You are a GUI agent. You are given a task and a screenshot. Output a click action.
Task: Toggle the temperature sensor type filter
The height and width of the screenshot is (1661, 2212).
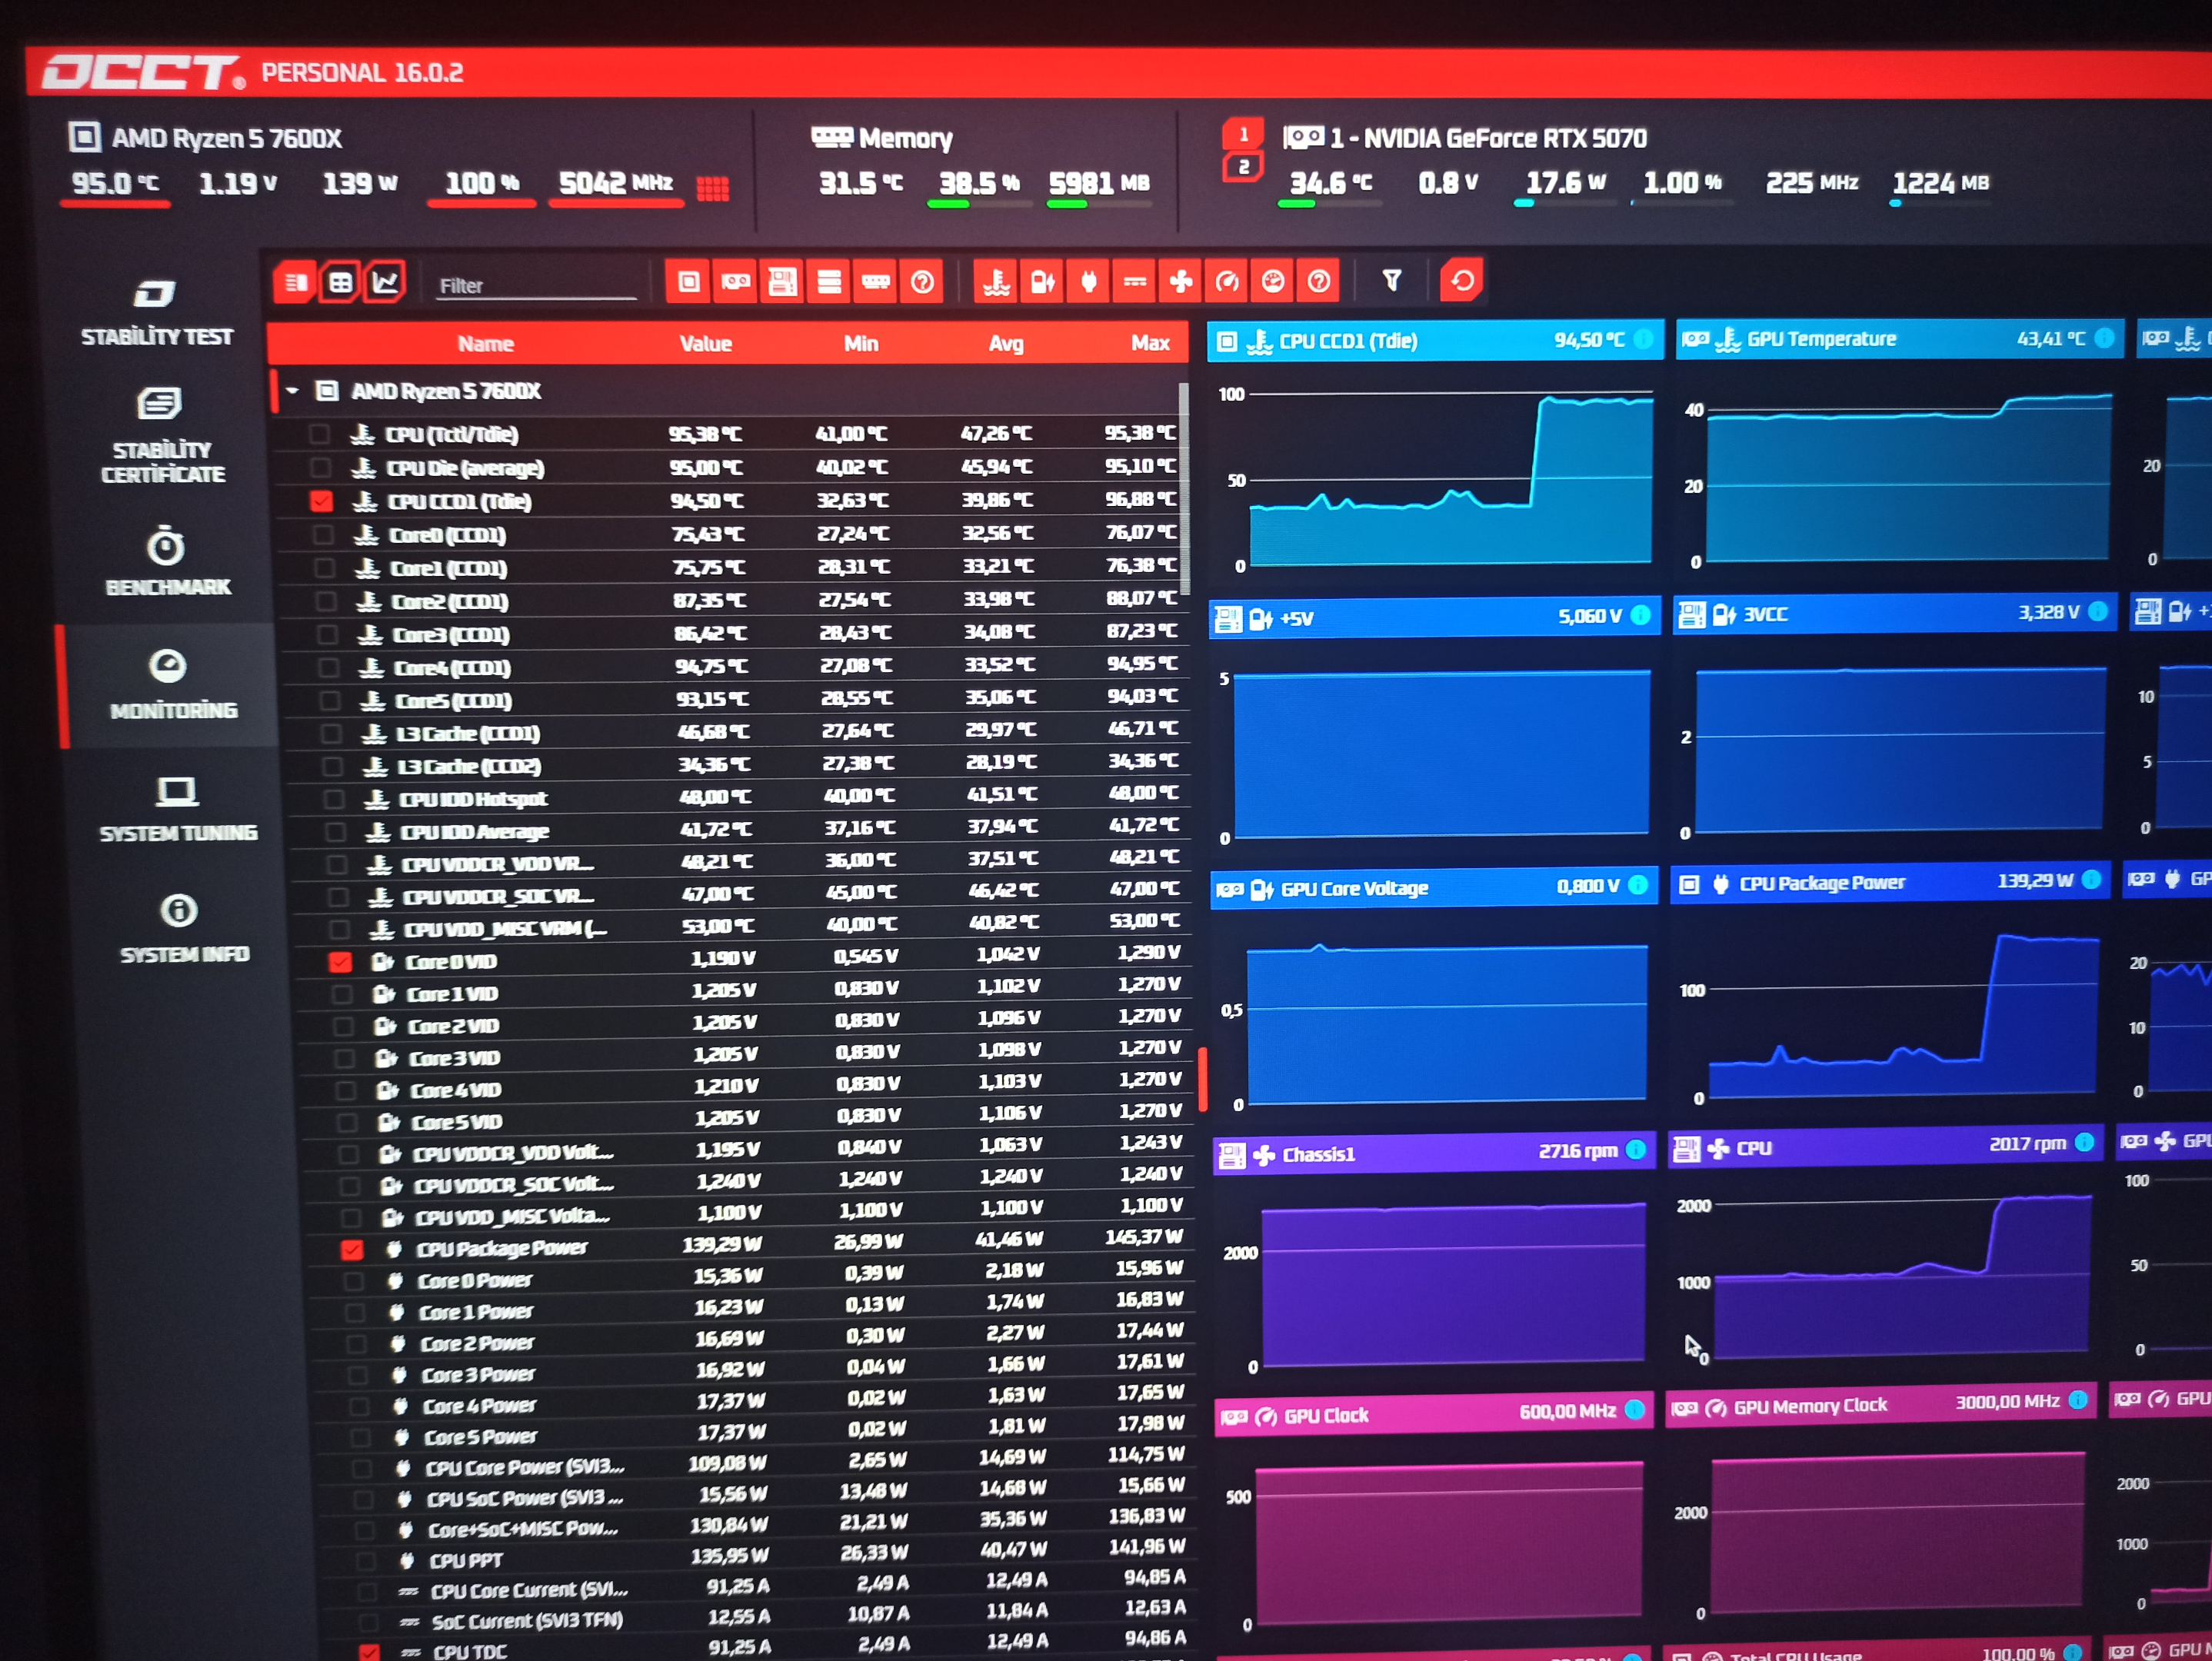[996, 282]
